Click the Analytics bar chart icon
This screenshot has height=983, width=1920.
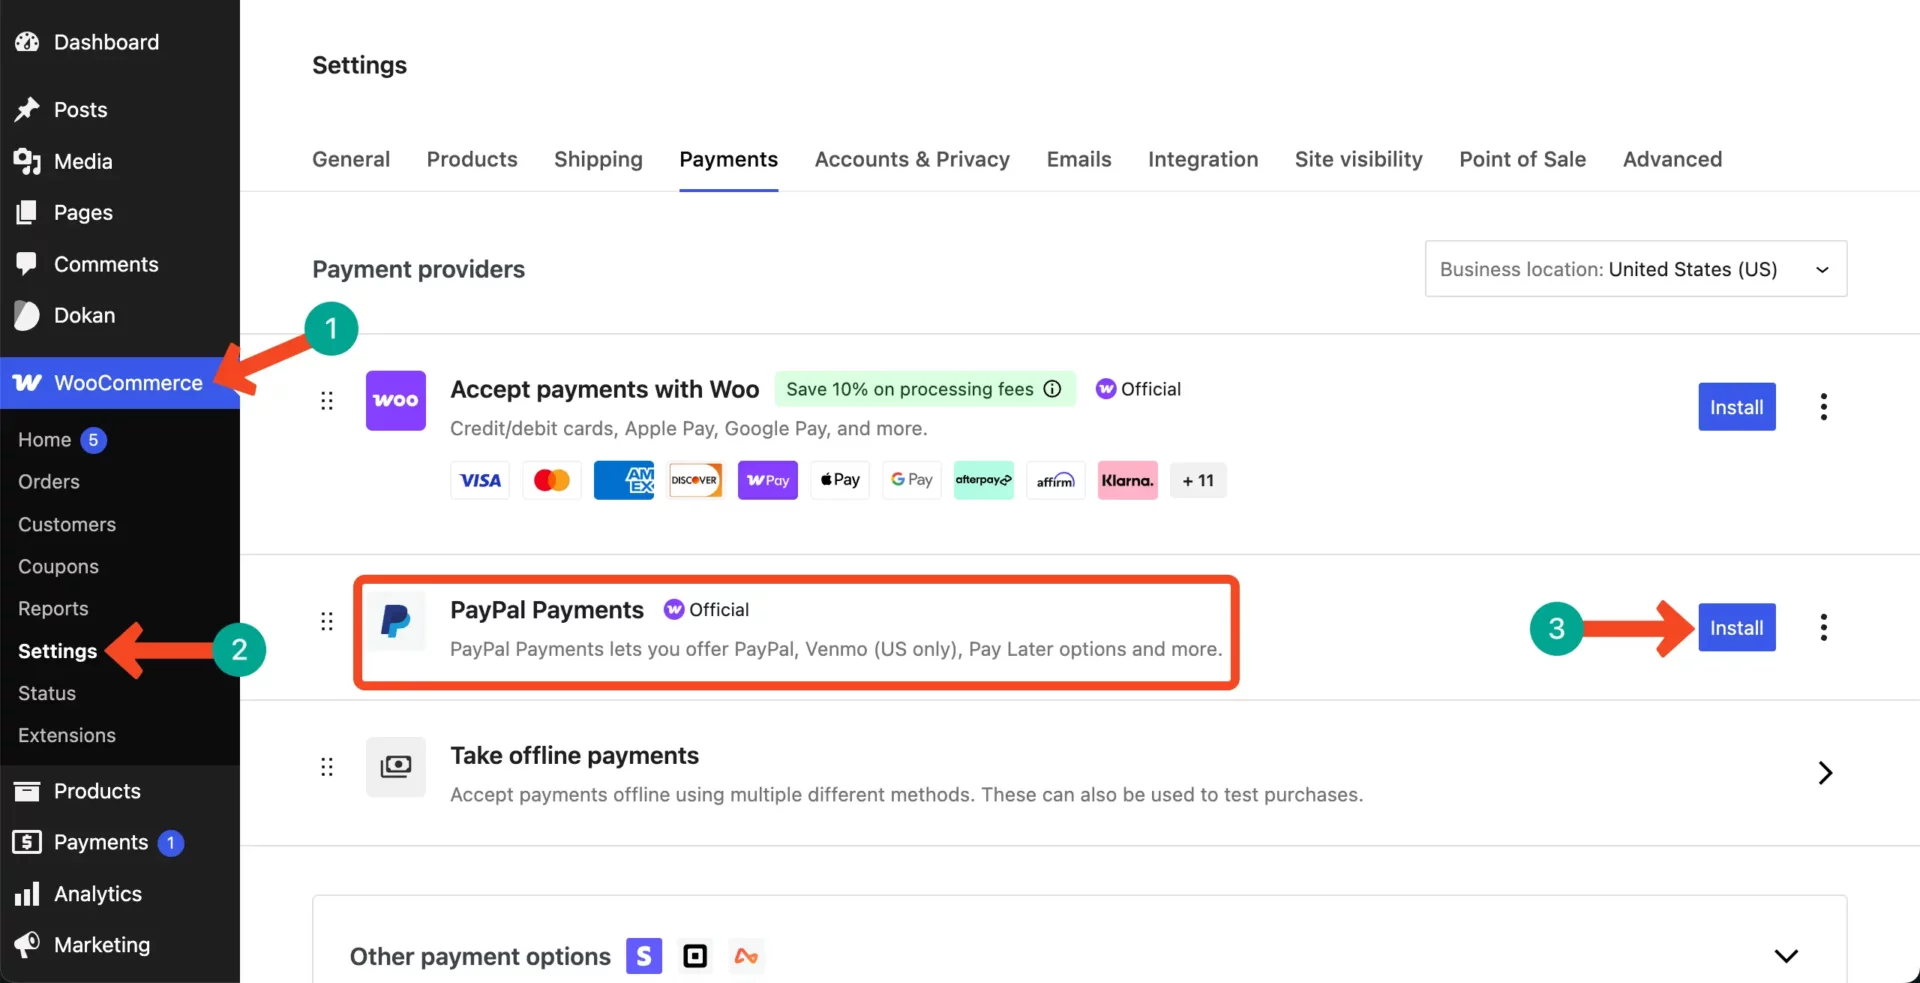coord(27,894)
